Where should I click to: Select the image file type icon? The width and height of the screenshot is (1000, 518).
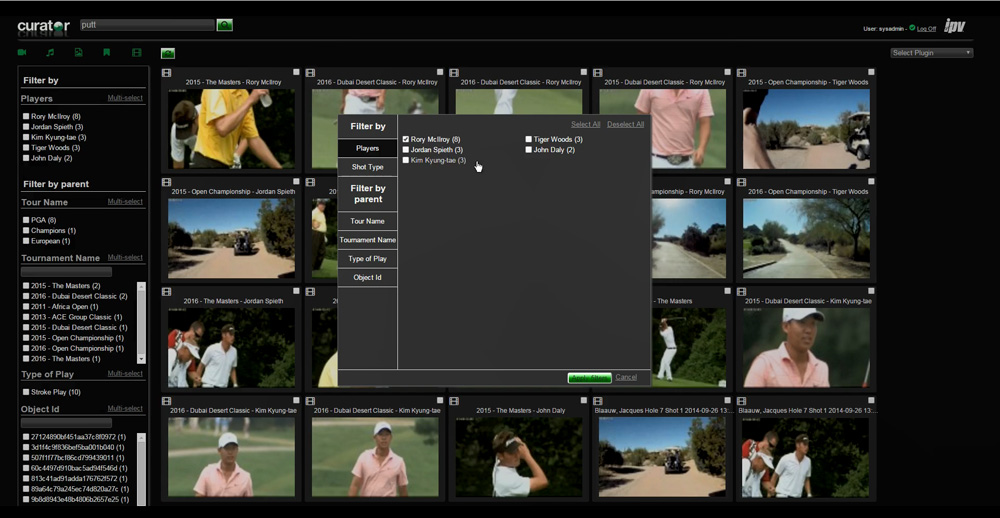(78, 52)
